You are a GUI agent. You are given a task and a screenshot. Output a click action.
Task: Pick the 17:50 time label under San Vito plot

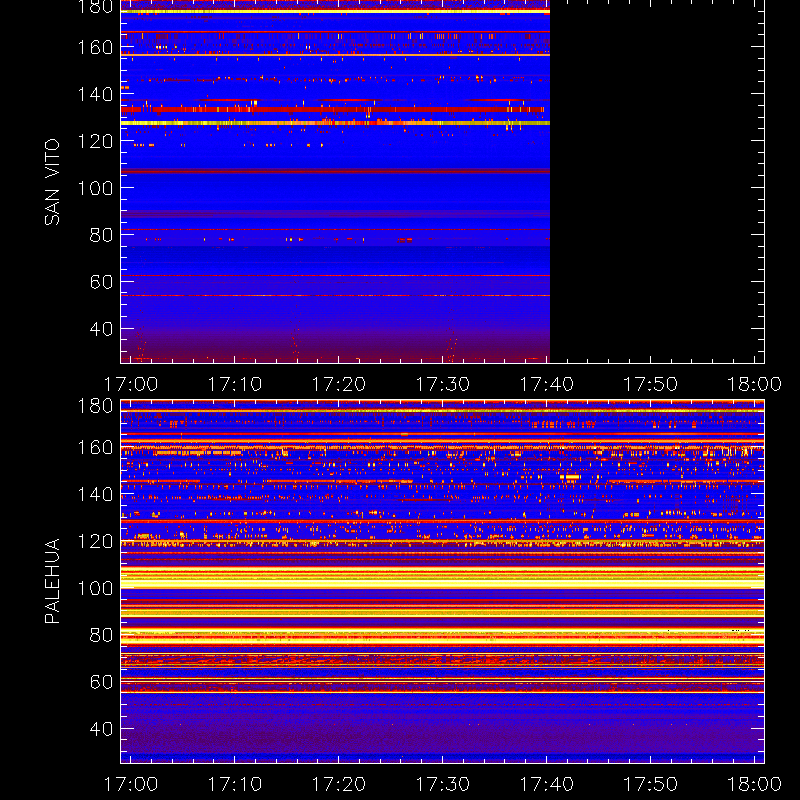[x=651, y=384]
